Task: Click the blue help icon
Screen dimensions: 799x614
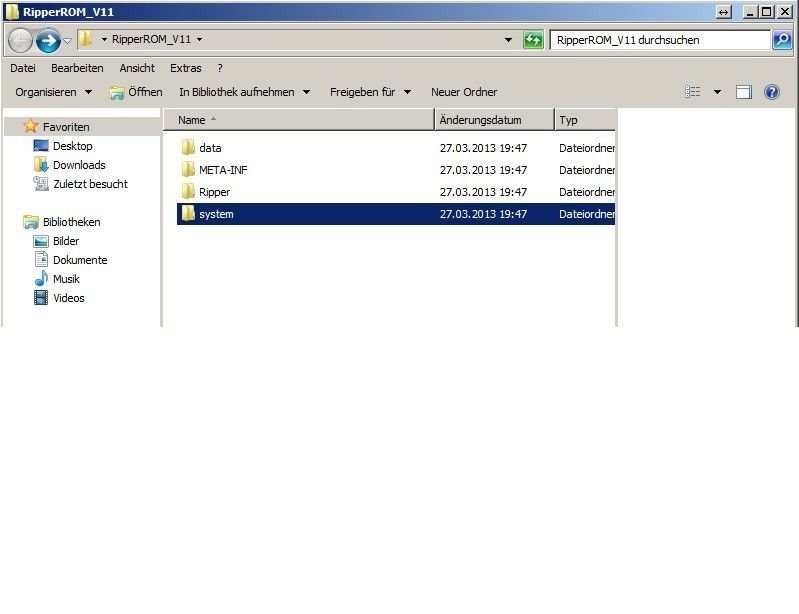Action: 771,92
